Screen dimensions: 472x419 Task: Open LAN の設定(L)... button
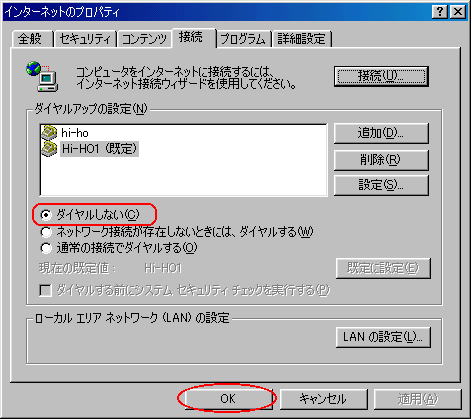pos(383,337)
